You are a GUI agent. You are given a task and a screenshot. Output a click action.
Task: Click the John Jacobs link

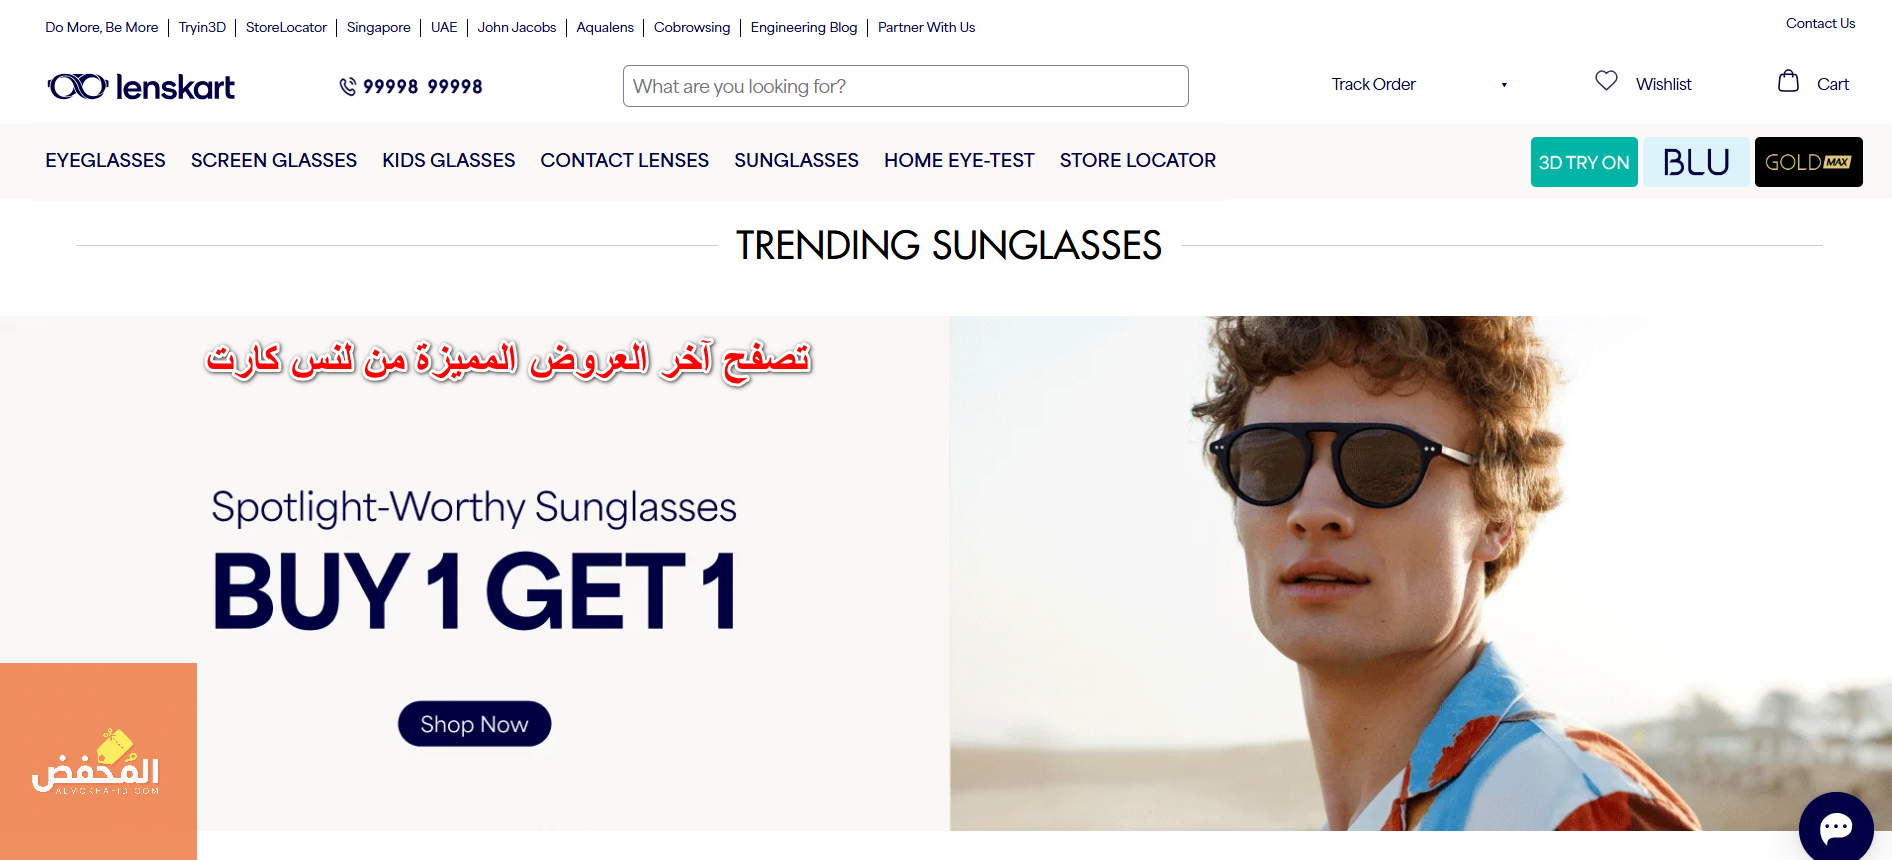point(517,27)
